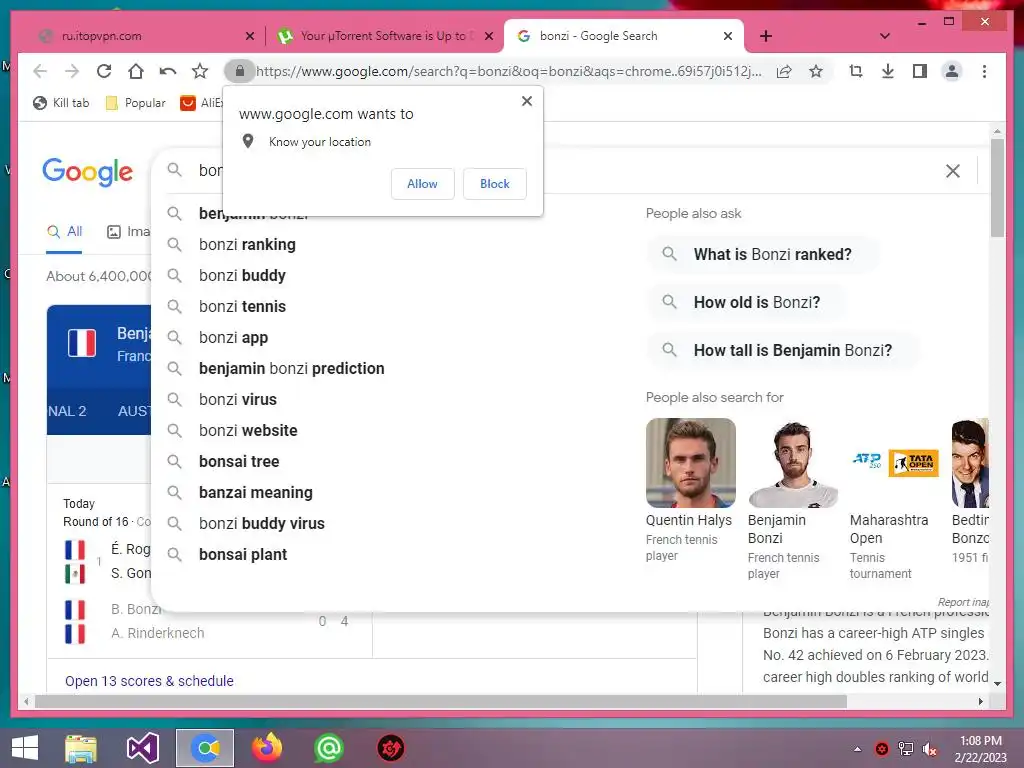Viewport: 1024px width, 768px height.
Task: Click 'What is Bonzi ranked?' question
Action: coord(761,254)
